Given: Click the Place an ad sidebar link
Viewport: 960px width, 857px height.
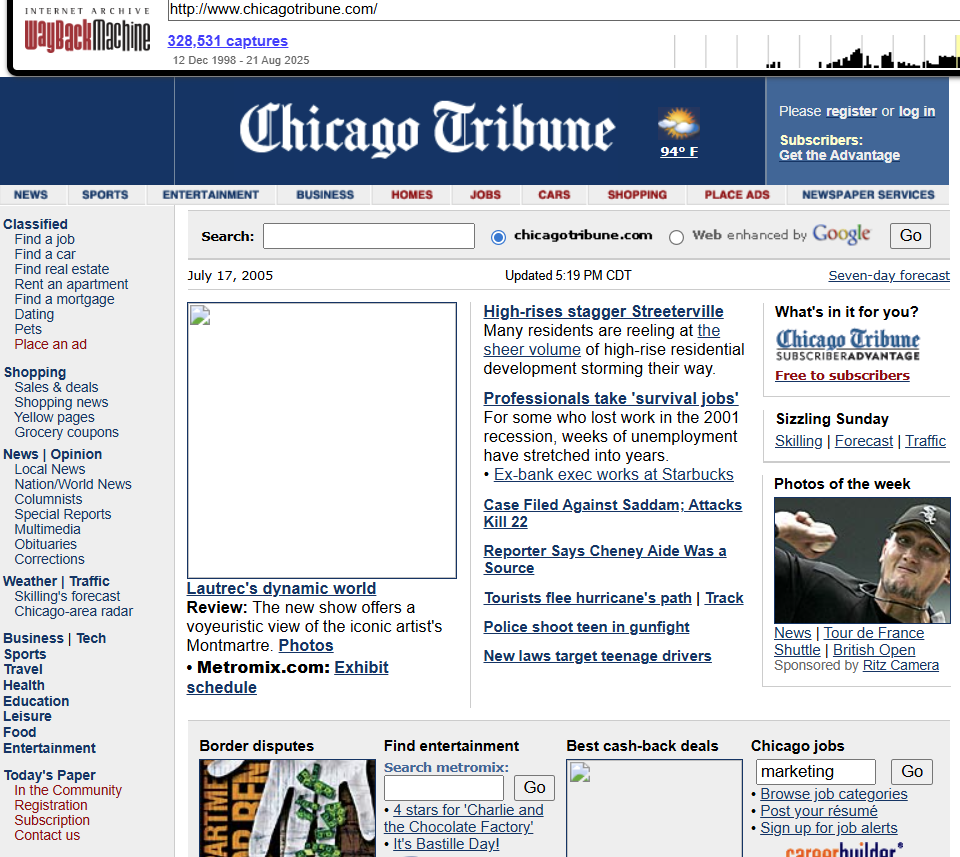Looking at the screenshot, I should pos(51,344).
